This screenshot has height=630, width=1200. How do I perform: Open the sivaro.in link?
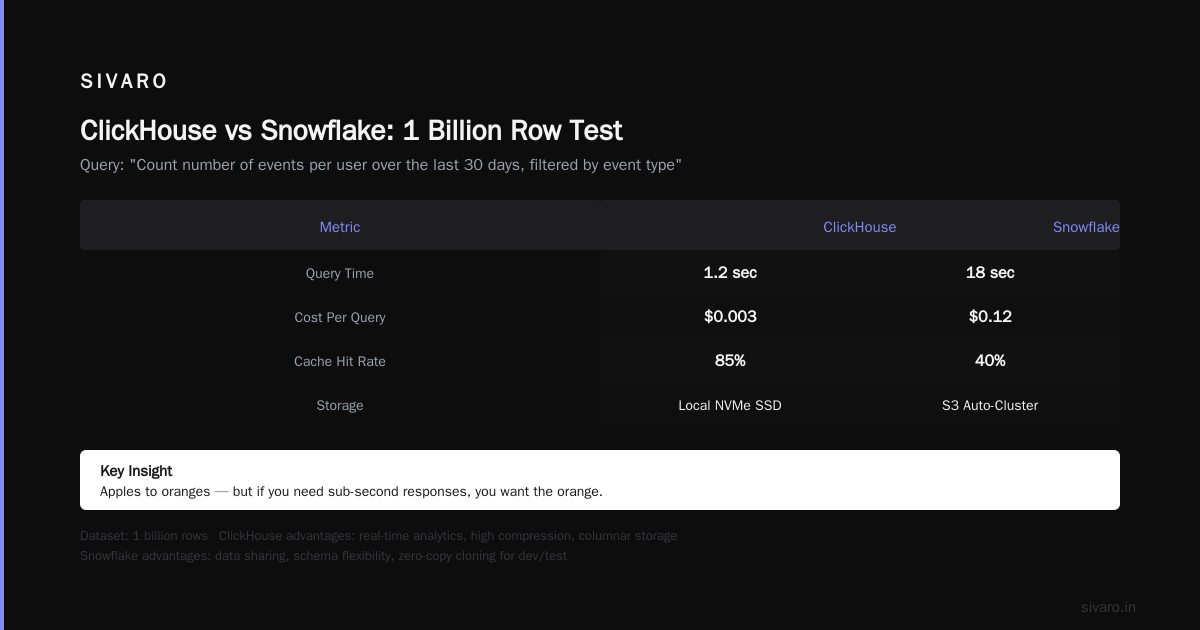pyautogui.click(x=1108, y=607)
